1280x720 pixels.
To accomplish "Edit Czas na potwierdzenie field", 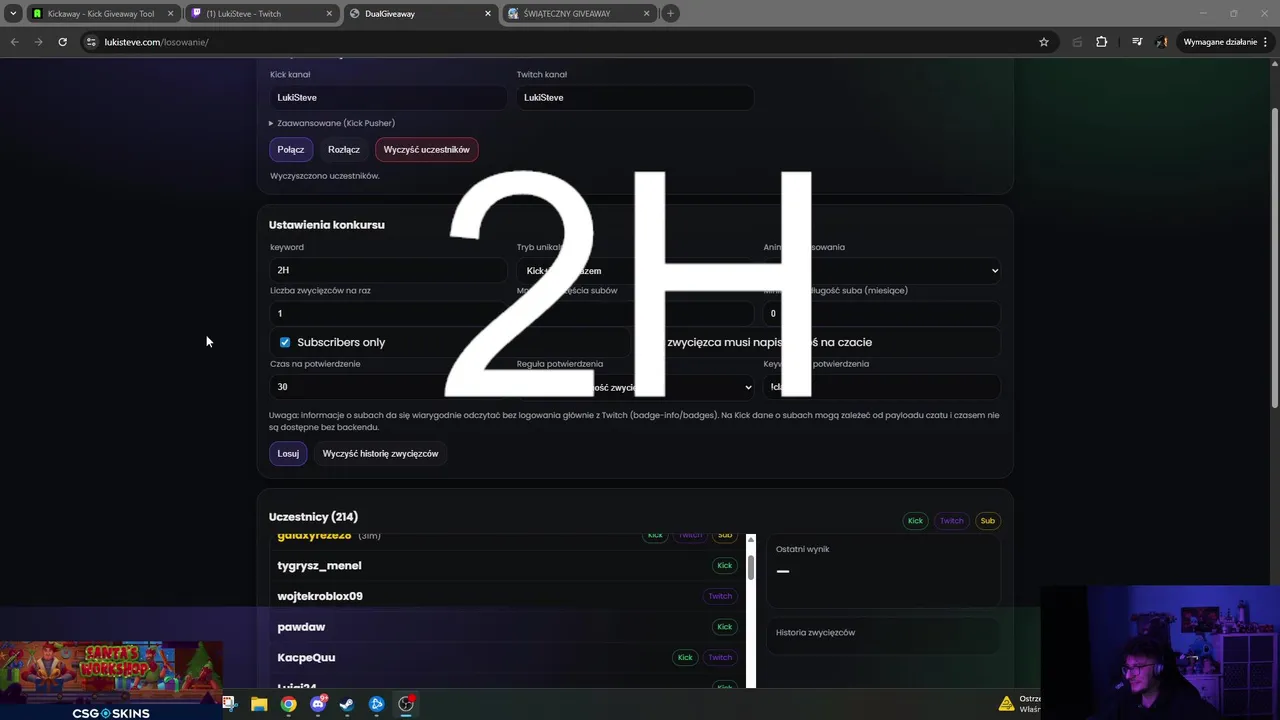I will (387, 386).
